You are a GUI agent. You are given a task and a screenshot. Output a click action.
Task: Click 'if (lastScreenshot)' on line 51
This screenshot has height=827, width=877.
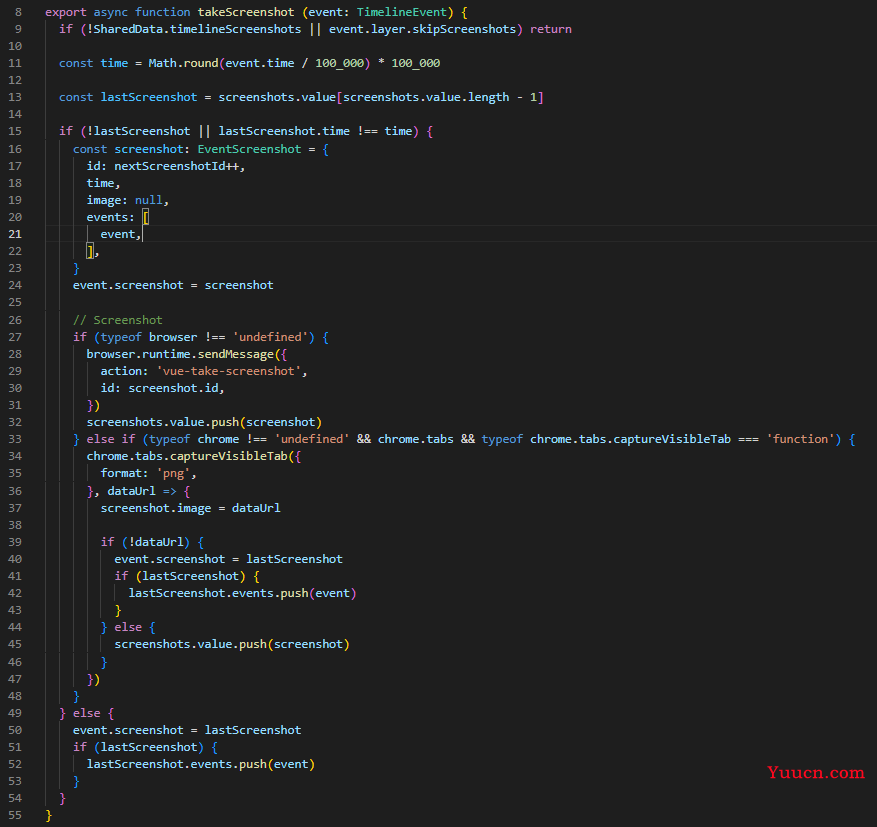click(138, 747)
